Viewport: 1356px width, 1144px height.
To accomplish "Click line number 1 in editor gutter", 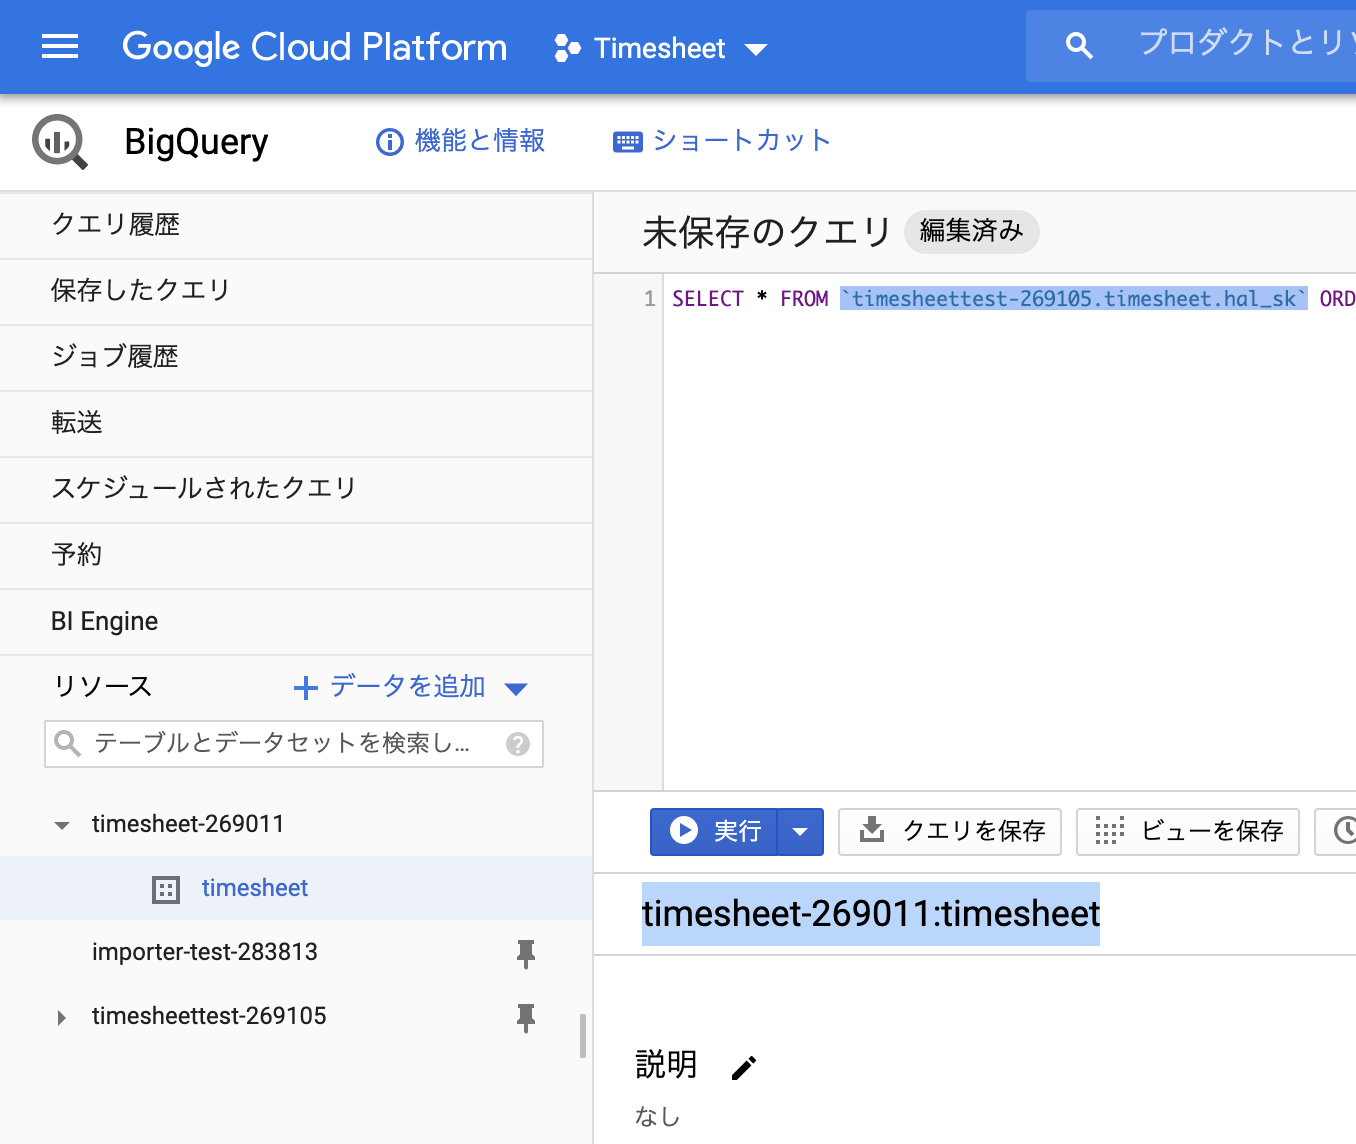I will (650, 299).
